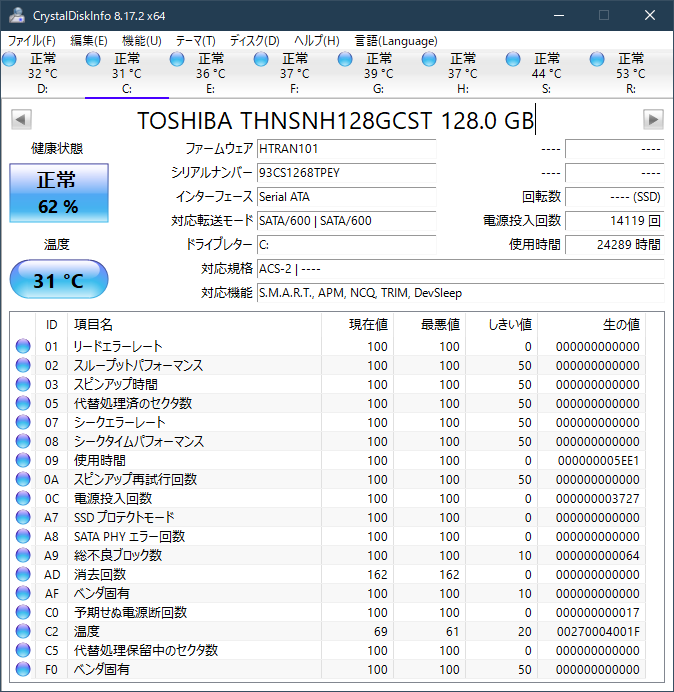Click the 消去回数 item name
Viewport: 674px width, 692px height.
(x=100, y=574)
